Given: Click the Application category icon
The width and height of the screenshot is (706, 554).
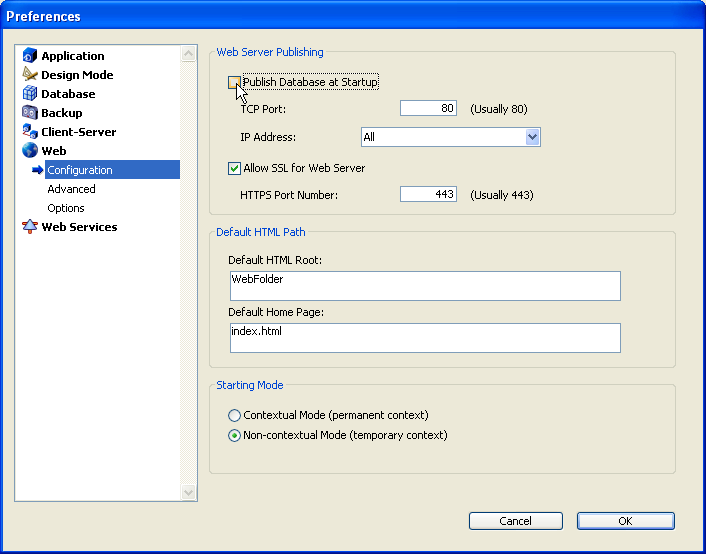Looking at the screenshot, I should (30, 56).
